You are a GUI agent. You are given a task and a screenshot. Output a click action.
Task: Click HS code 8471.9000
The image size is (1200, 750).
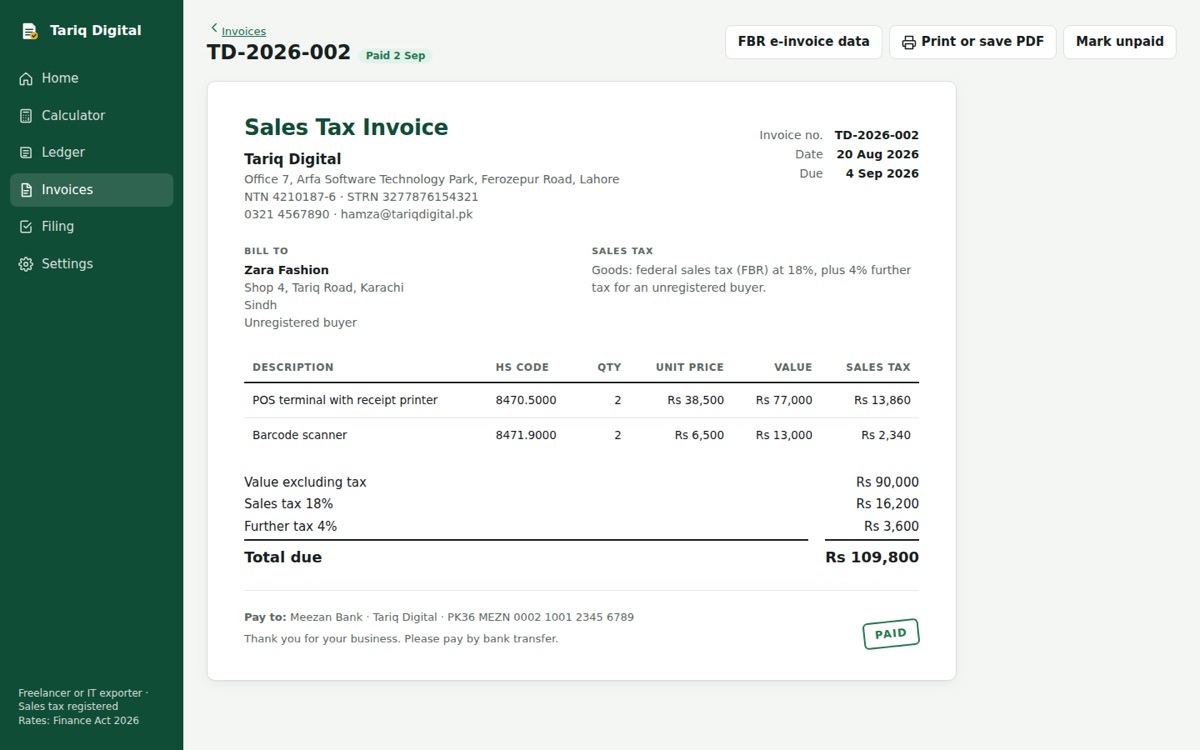(x=526, y=435)
